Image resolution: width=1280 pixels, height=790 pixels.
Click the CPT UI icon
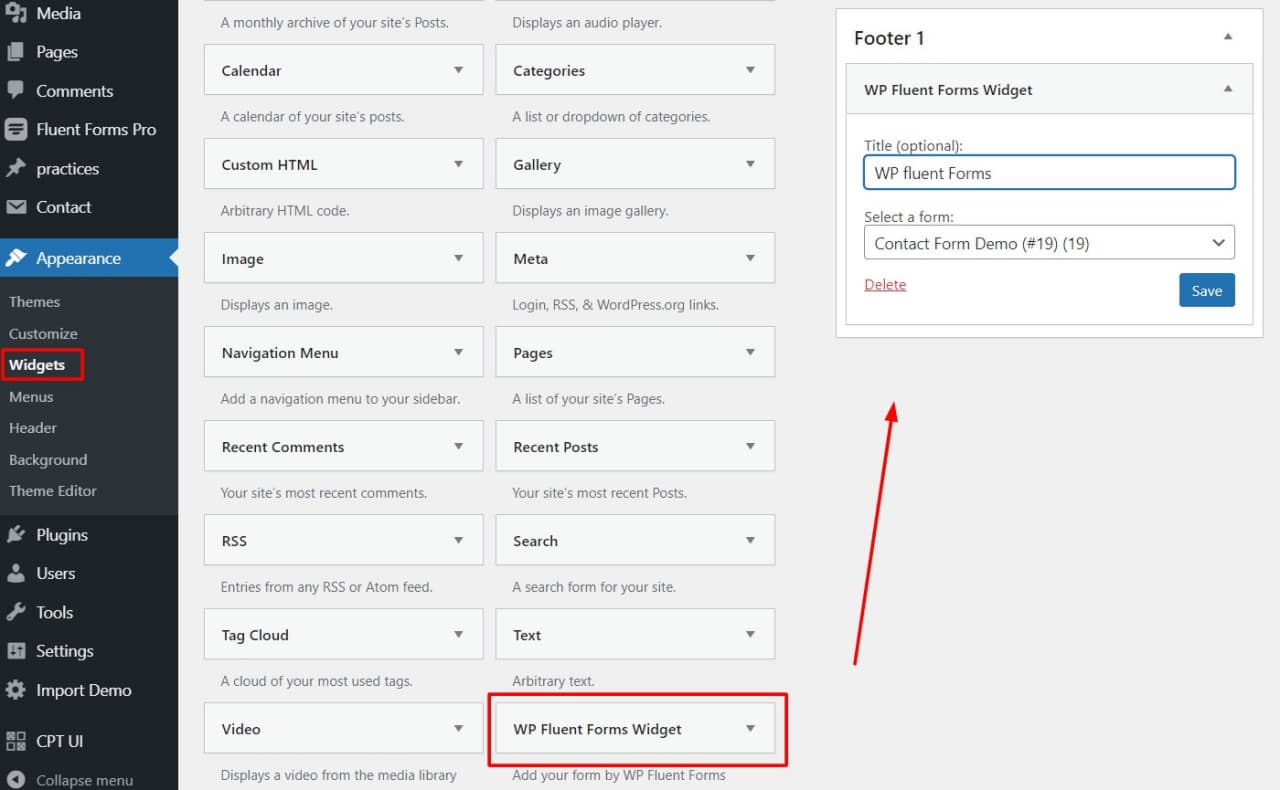coord(16,741)
